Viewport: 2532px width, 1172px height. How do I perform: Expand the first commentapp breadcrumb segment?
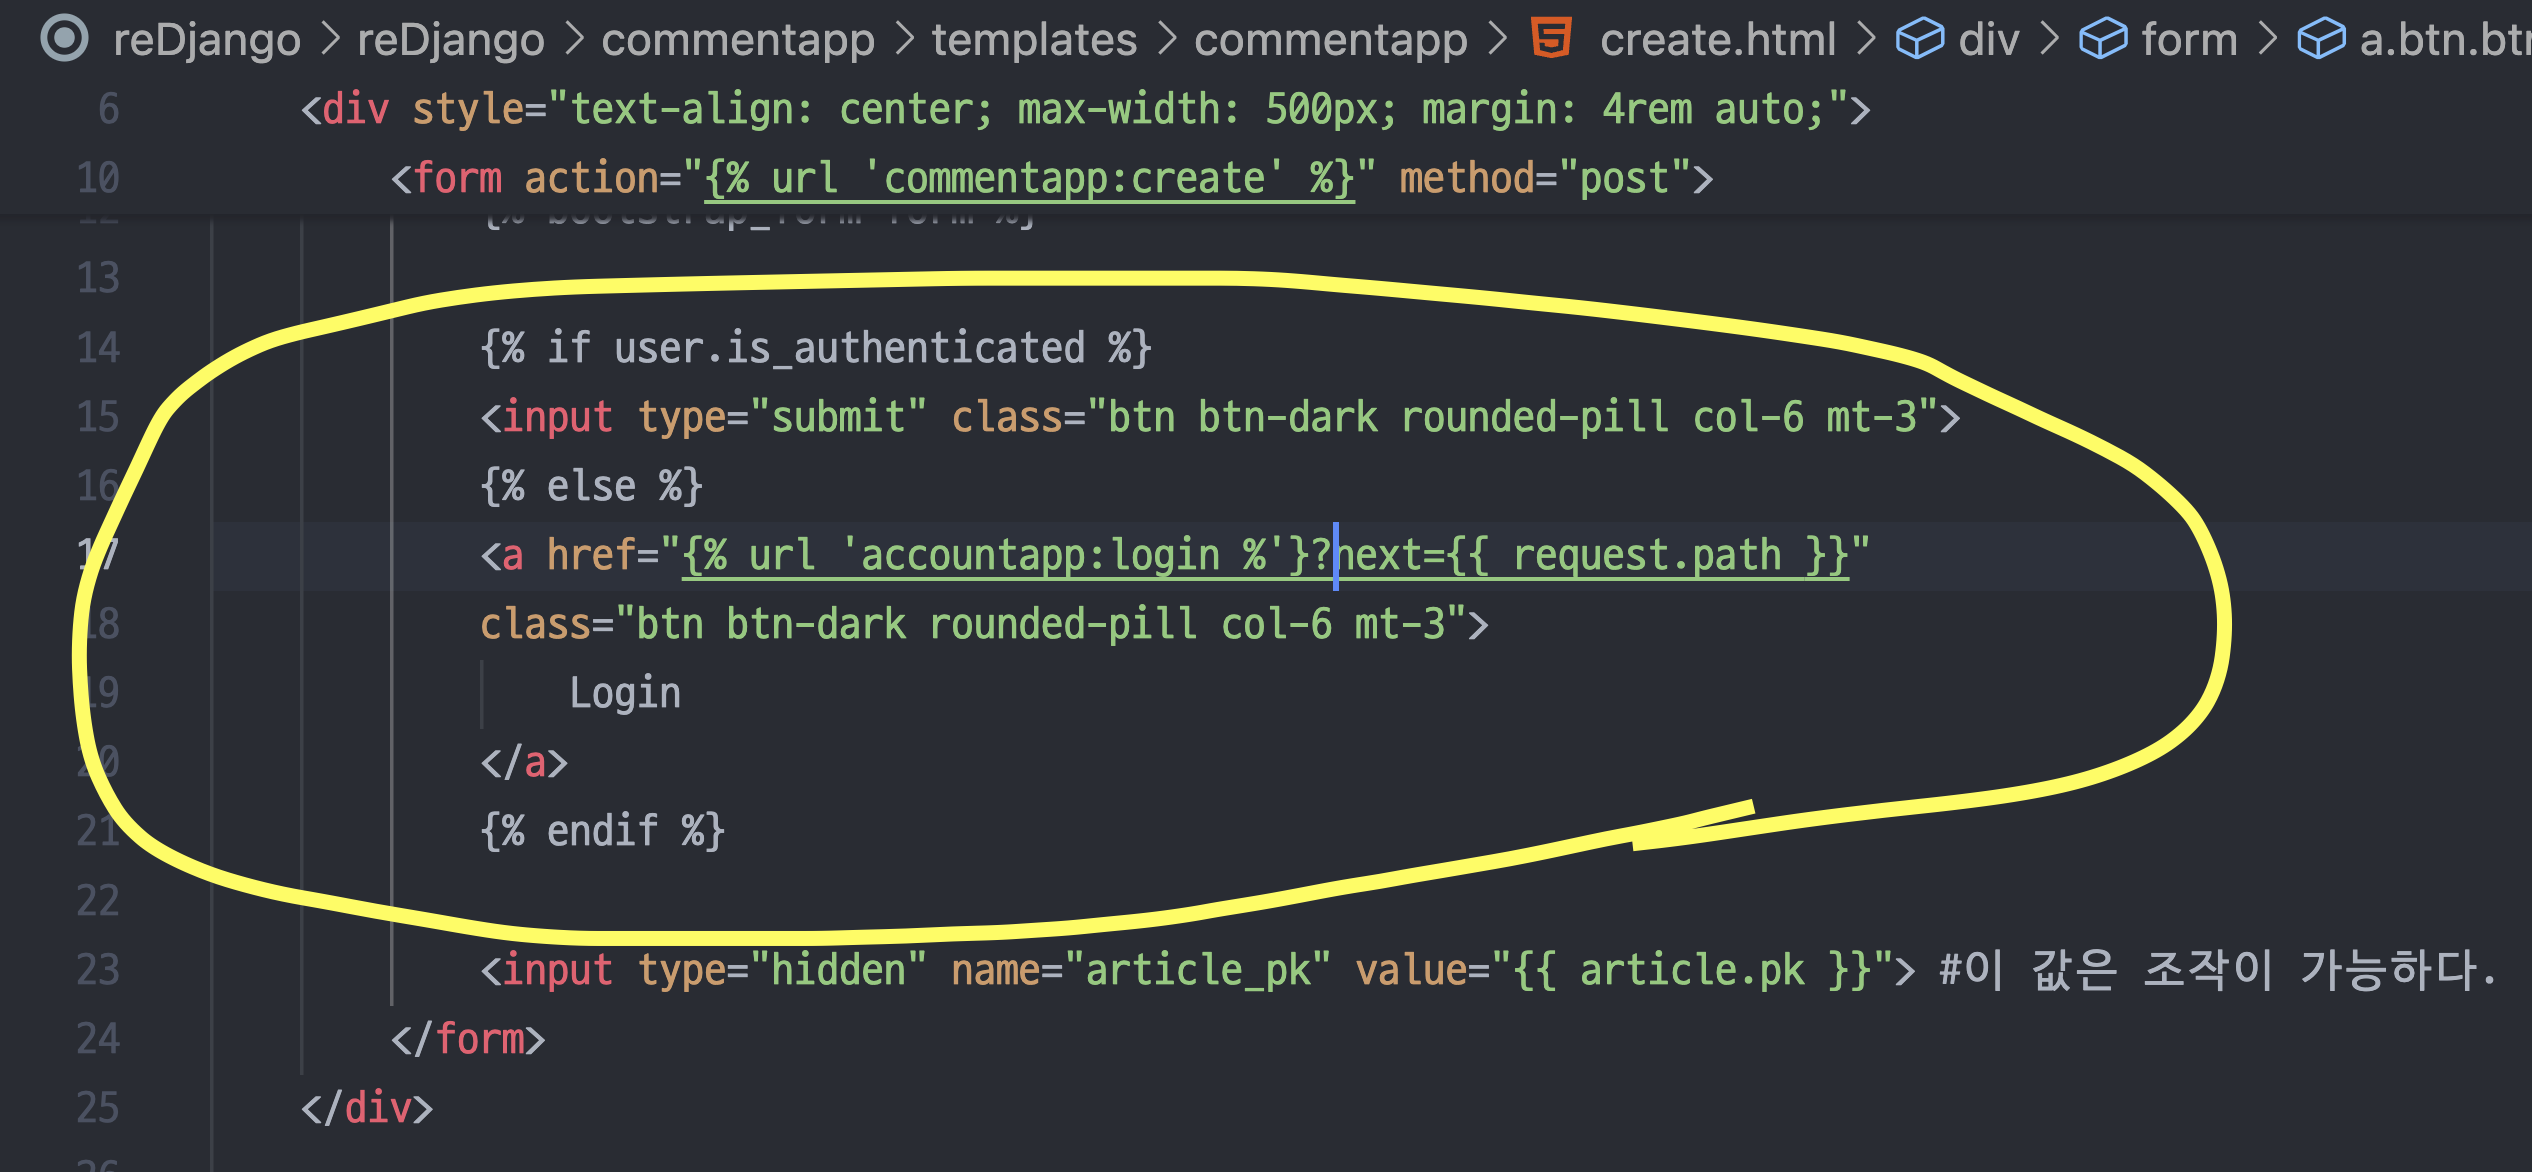tap(738, 40)
